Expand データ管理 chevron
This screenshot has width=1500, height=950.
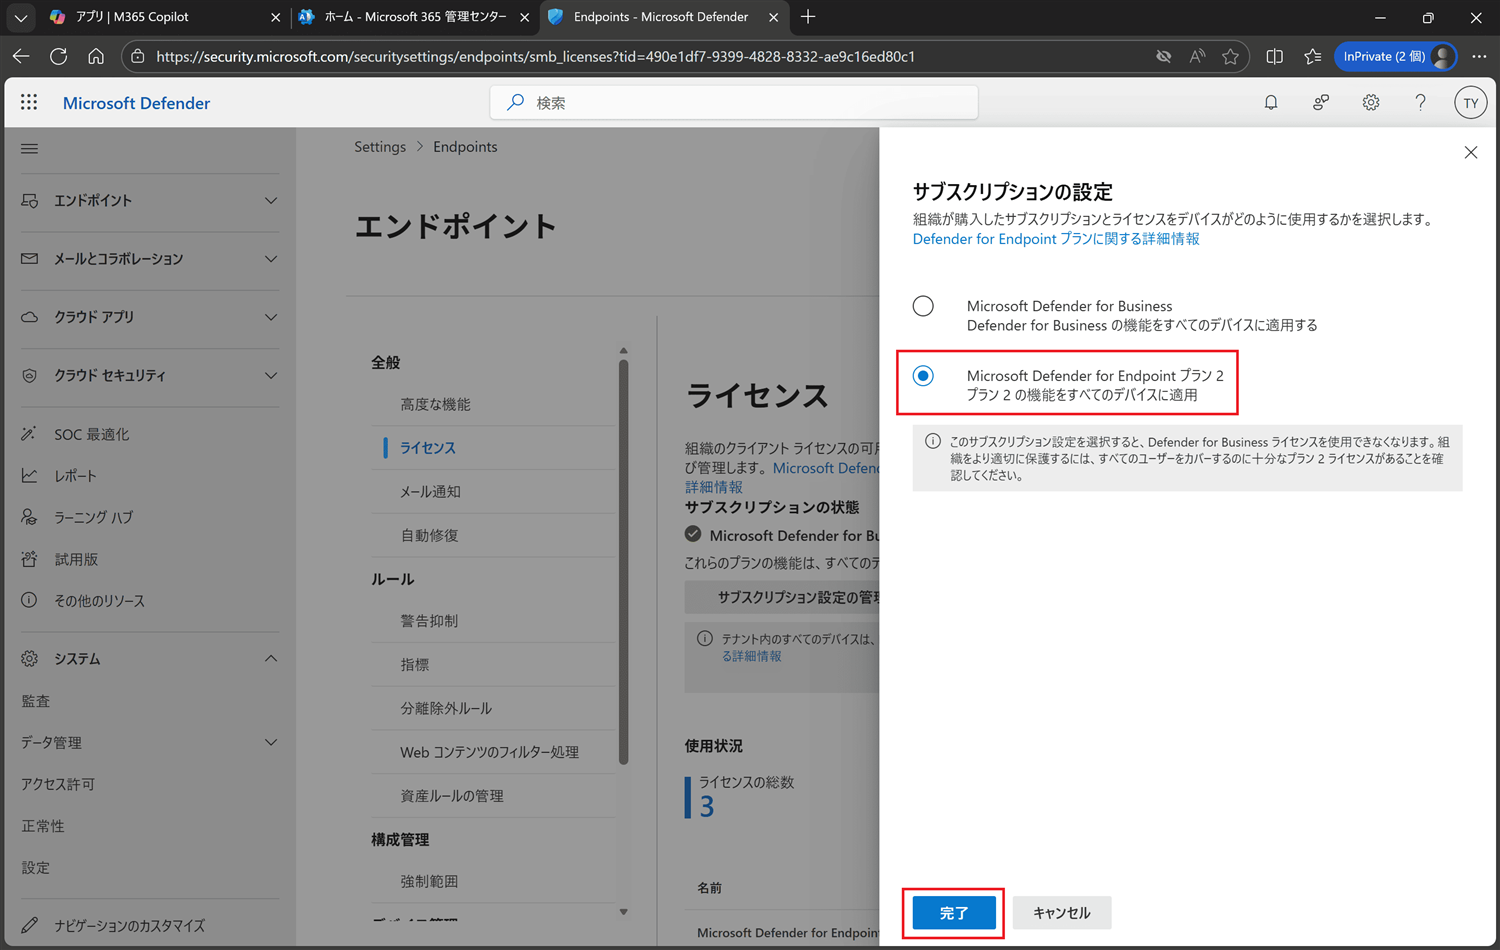pos(271,742)
